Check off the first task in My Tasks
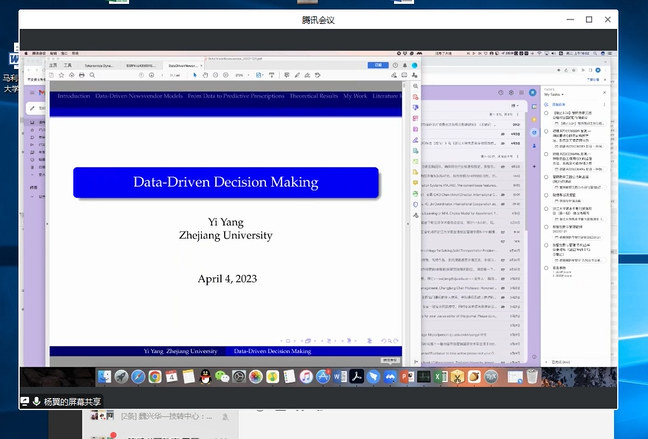The image size is (648, 439). (546, 114)
